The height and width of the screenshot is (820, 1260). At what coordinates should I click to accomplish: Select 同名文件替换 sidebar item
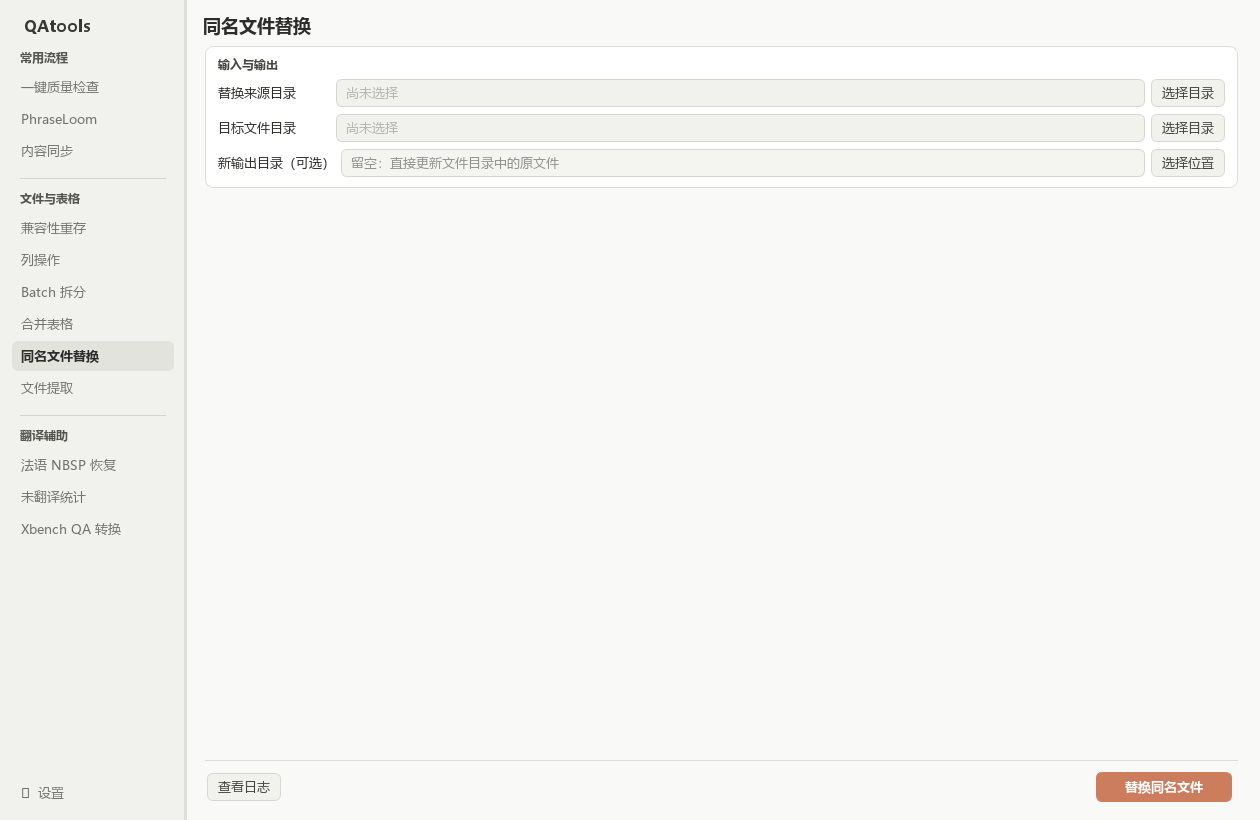93,356
